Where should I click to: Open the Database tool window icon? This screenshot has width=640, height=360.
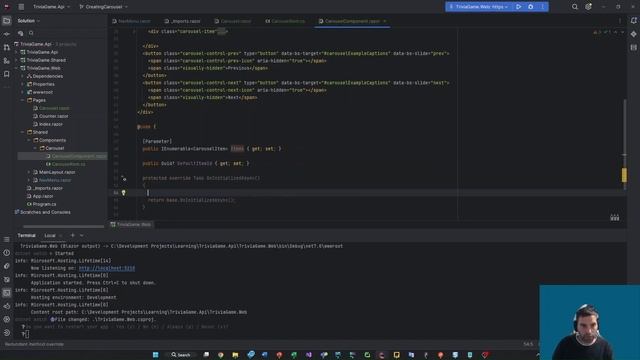coord(633,47)
